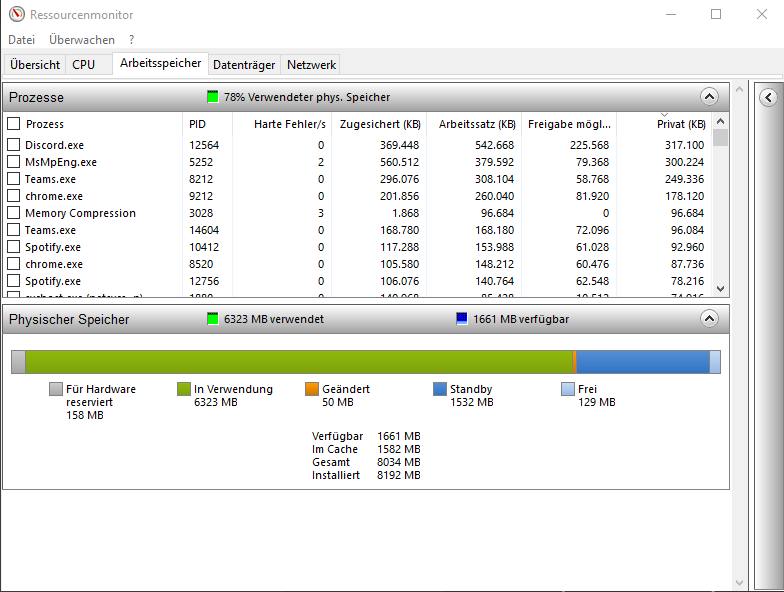Viewport: 784px width, 592px height.
Task: Sort by Freigabe mögl... column header
Action: pyautogui.click(x=569, y=124)
